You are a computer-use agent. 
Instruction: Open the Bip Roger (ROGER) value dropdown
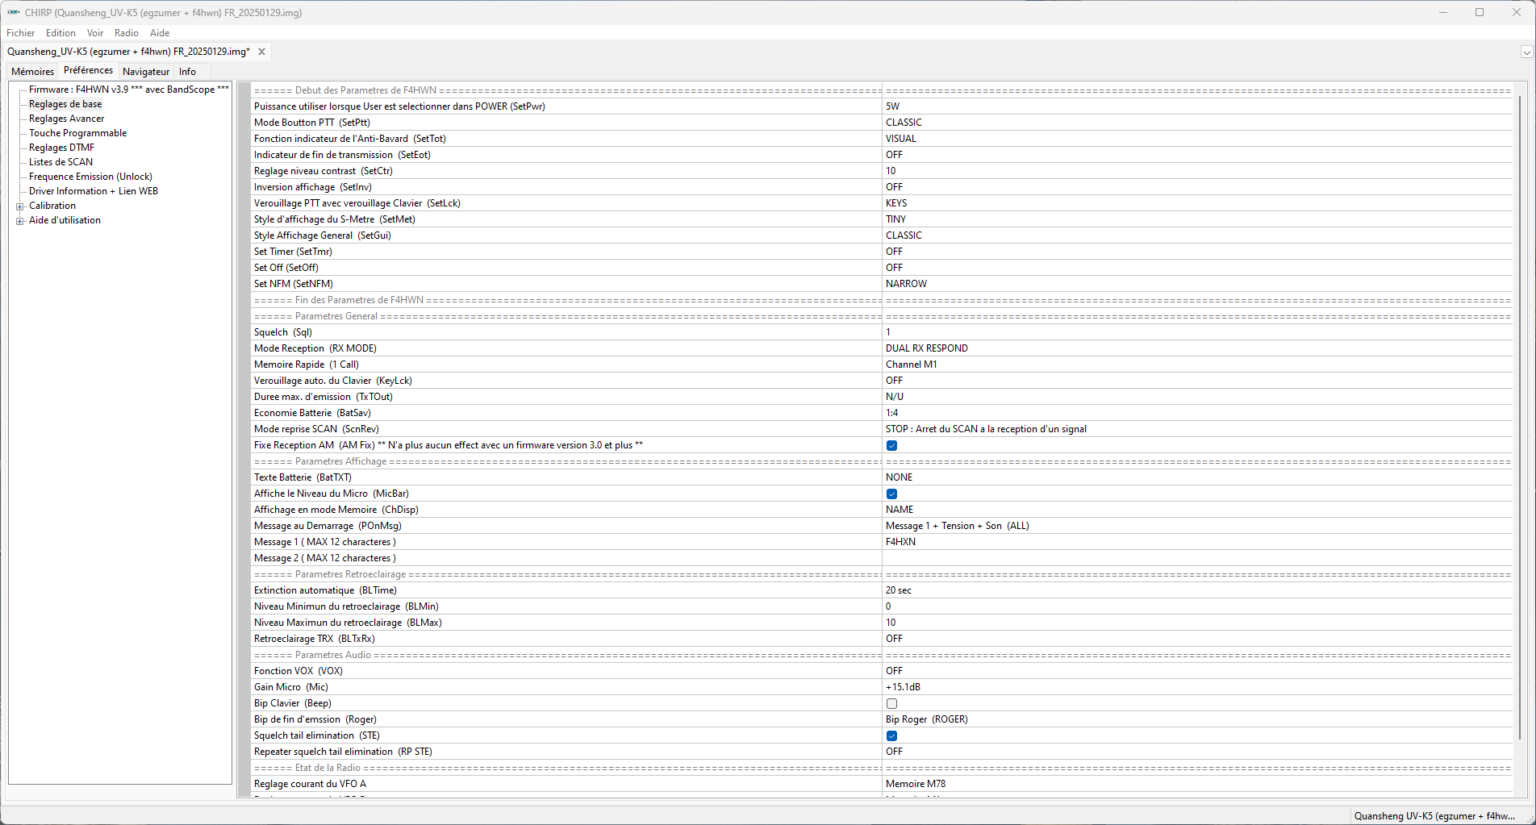(x=1196, y=720)
